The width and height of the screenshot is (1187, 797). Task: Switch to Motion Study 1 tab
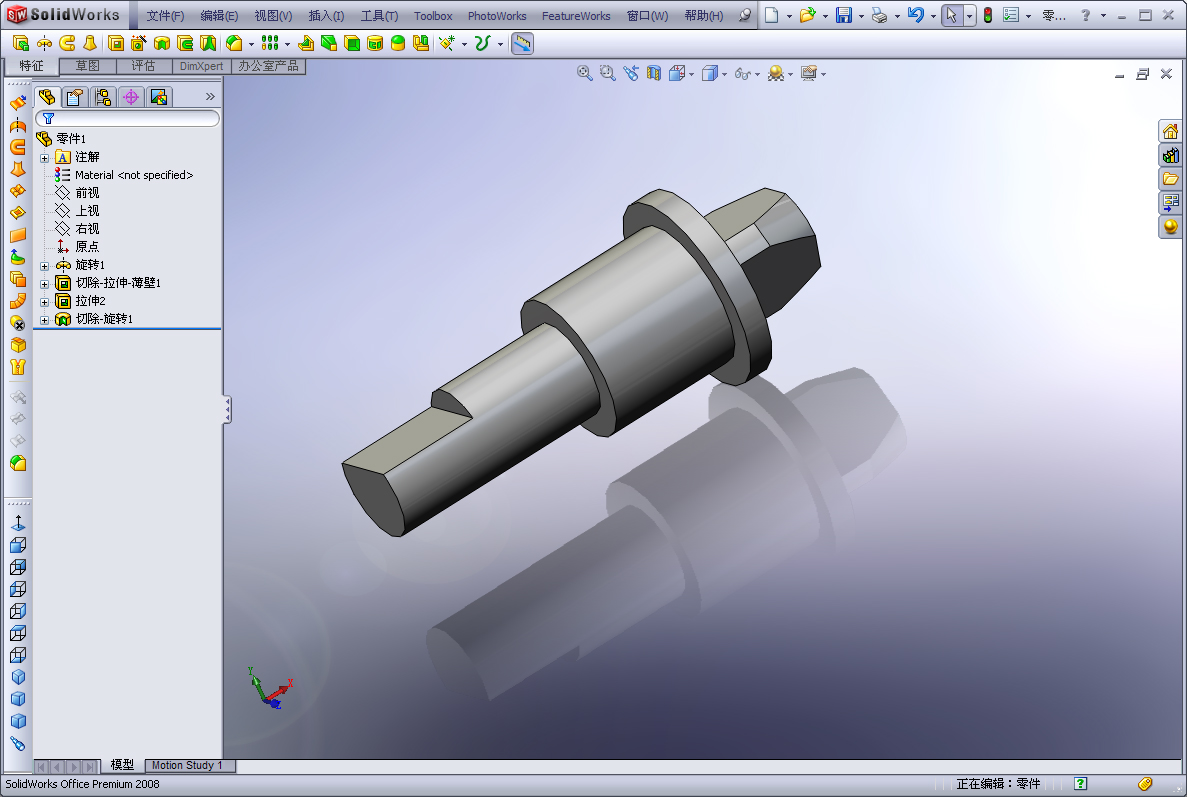coord(188,765)
